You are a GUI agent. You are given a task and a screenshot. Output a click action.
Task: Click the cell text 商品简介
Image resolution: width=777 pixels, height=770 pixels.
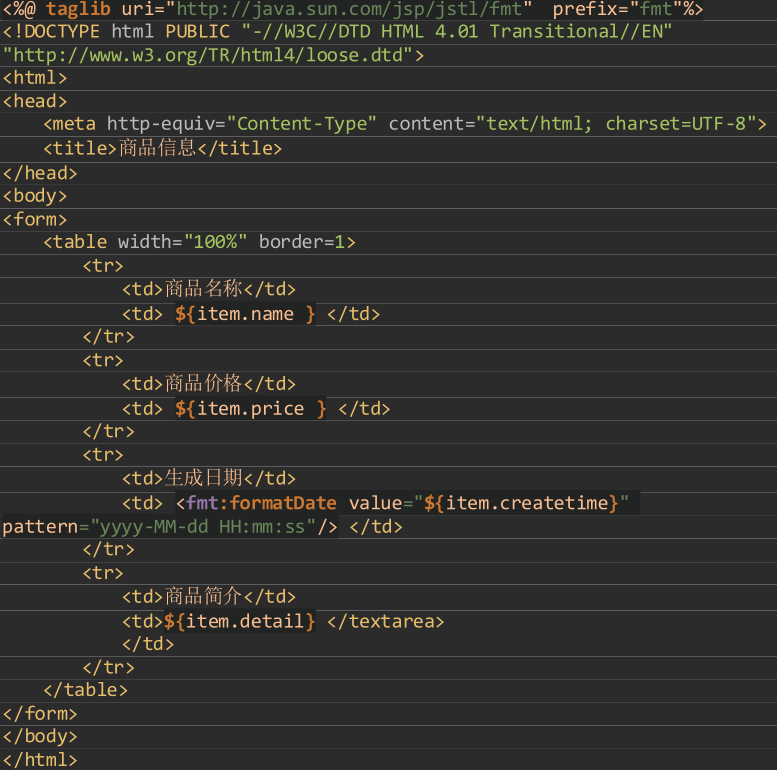coord(203,597)
